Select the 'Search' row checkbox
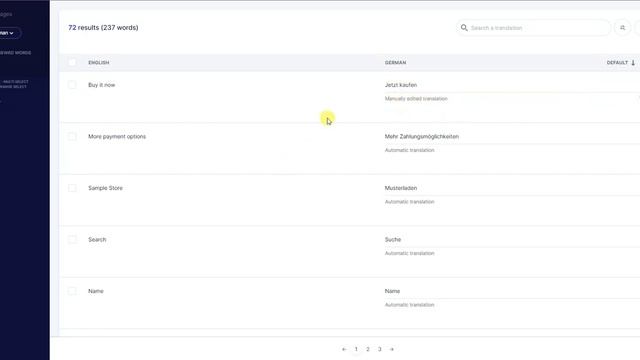Image resolution: width=640 pixels, height=360 pixels. pos(72,240)
